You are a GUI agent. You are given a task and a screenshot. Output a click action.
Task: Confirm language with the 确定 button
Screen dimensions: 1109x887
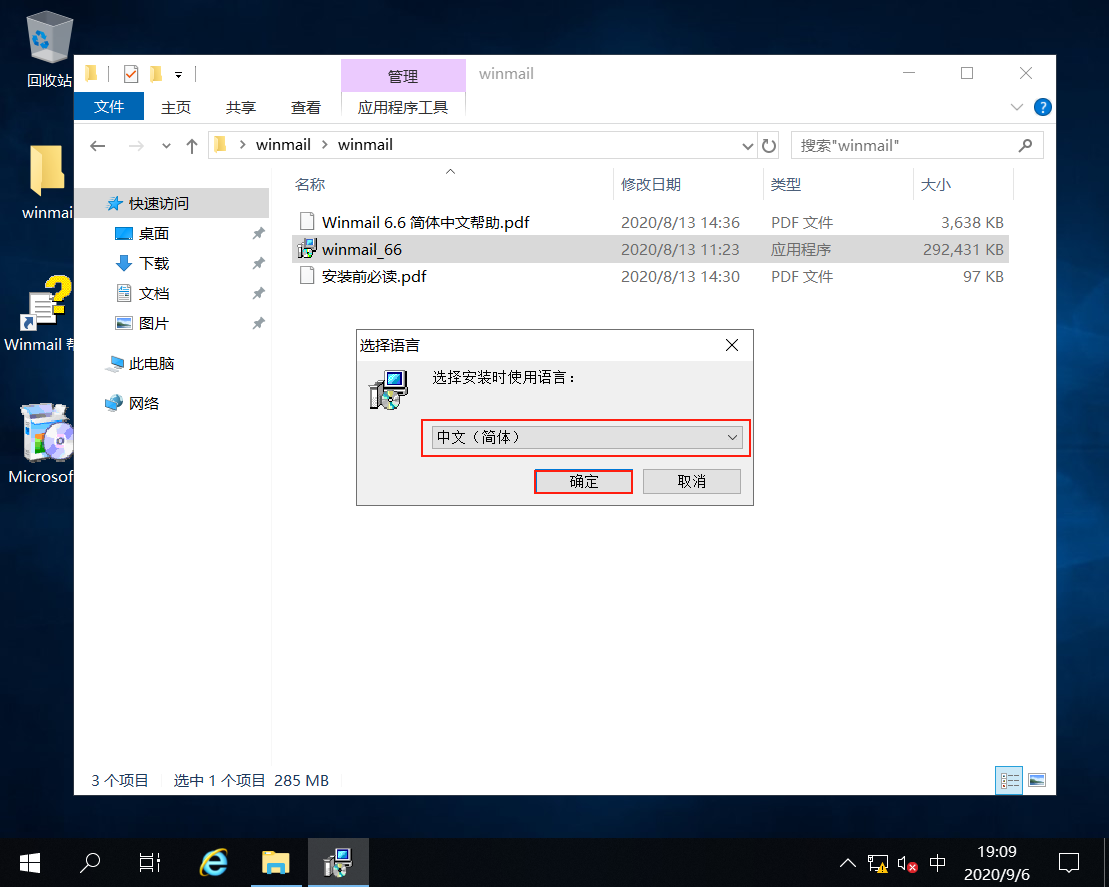583,481
